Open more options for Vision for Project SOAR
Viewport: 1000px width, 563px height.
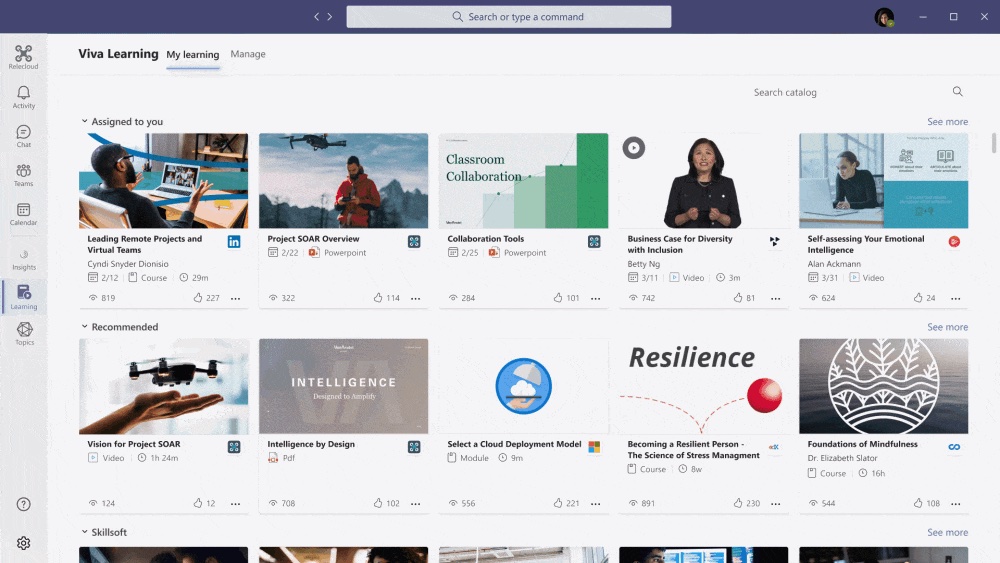click(x=235, y=504)
